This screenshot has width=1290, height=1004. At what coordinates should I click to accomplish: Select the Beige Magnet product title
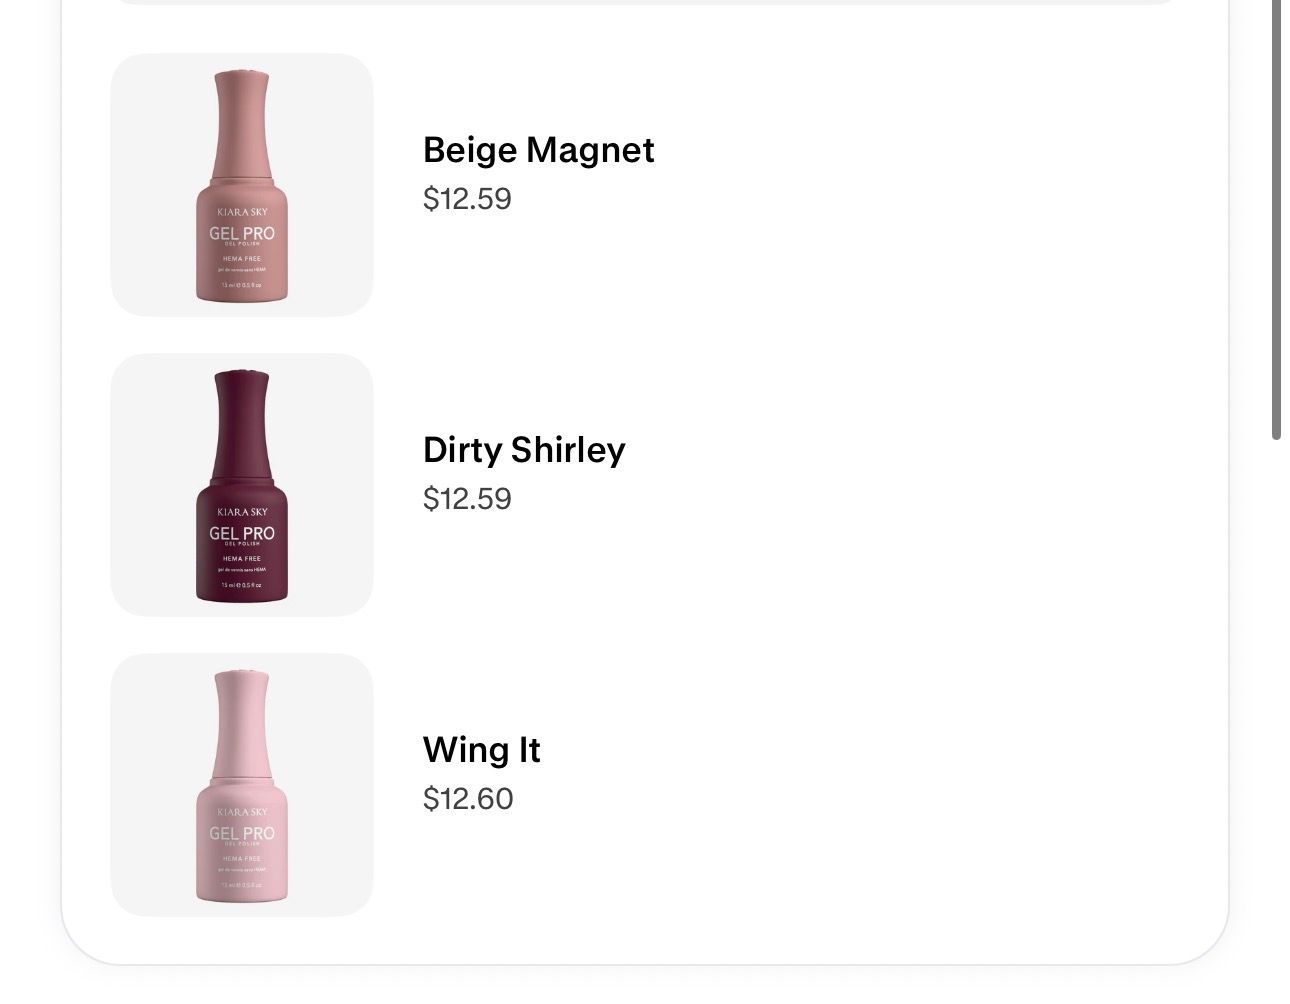(538, 150)
